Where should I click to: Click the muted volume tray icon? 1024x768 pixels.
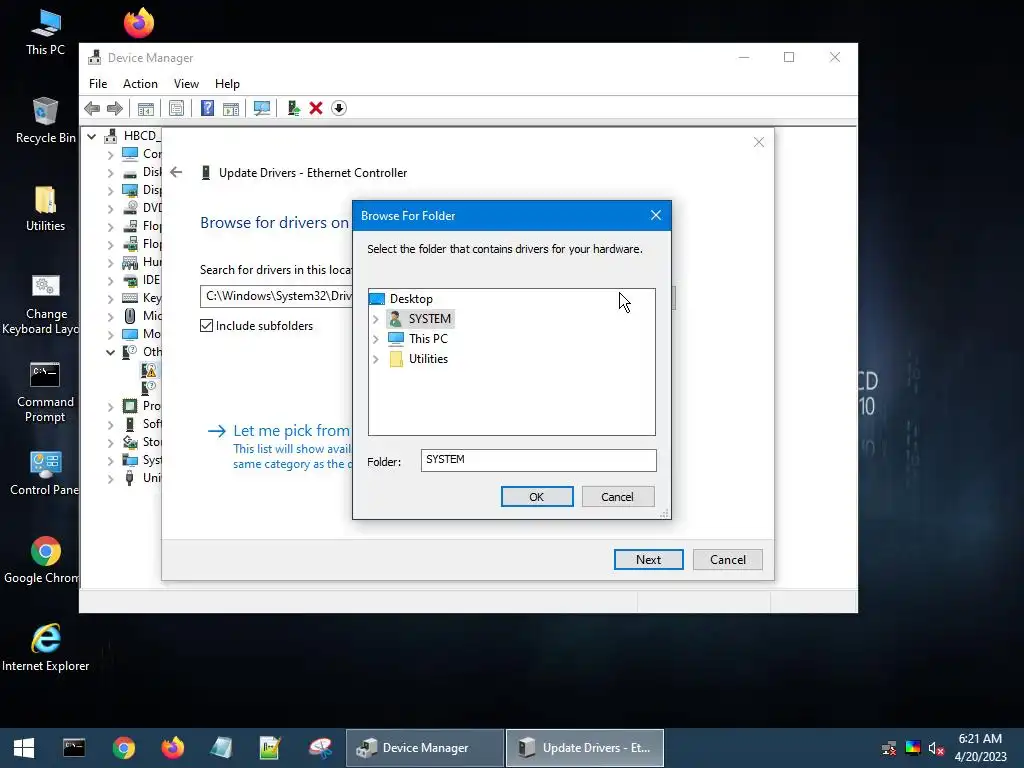click(x=936, y=748)
